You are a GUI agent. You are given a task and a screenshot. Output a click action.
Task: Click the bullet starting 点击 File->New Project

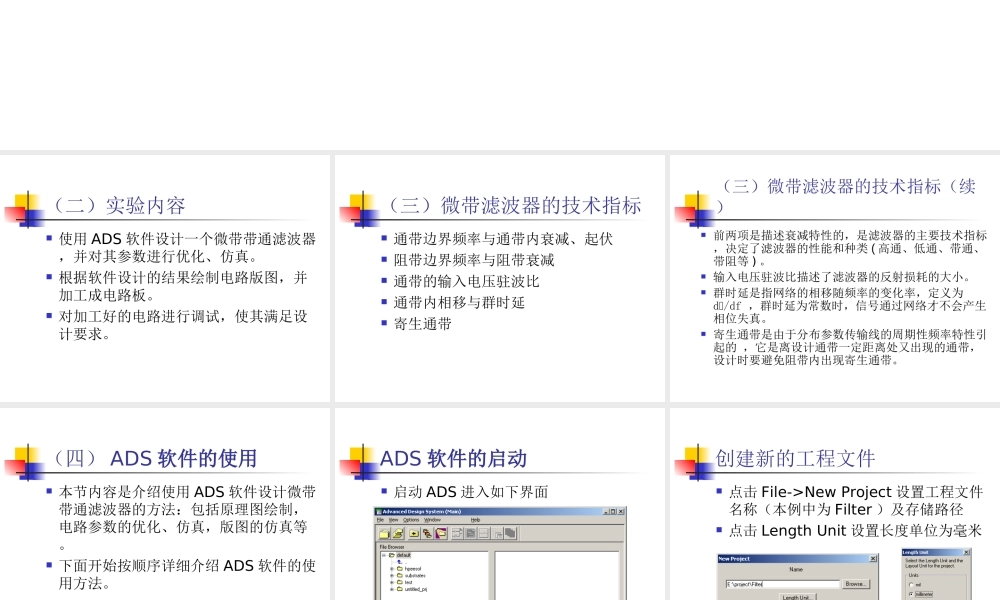[x=856, y=501]
